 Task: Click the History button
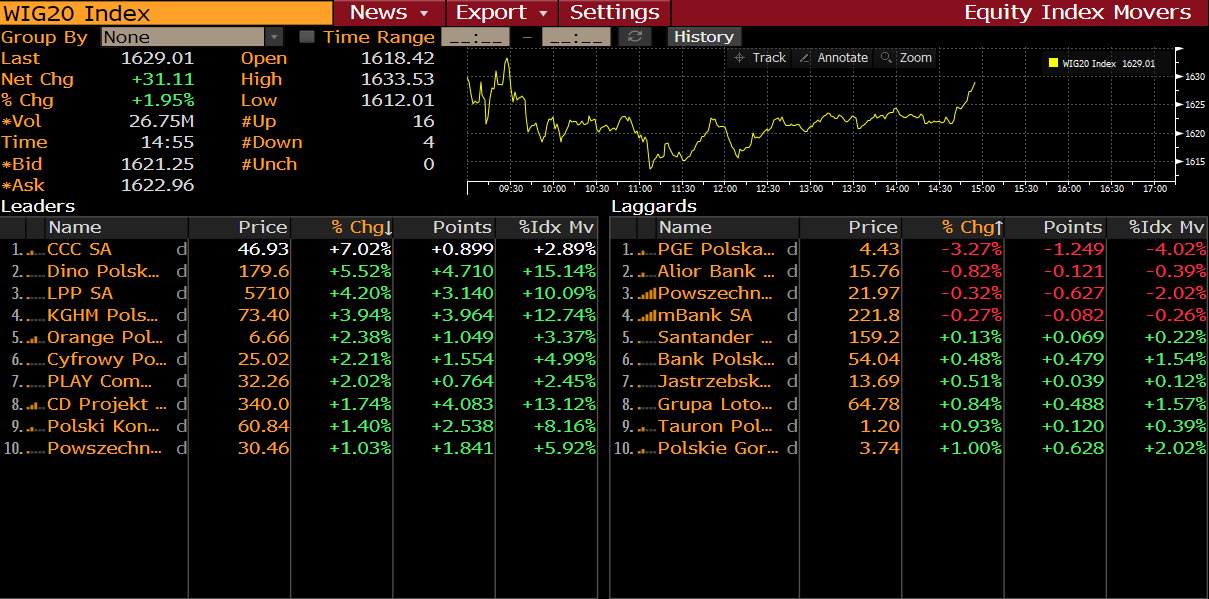click(703, 37)
